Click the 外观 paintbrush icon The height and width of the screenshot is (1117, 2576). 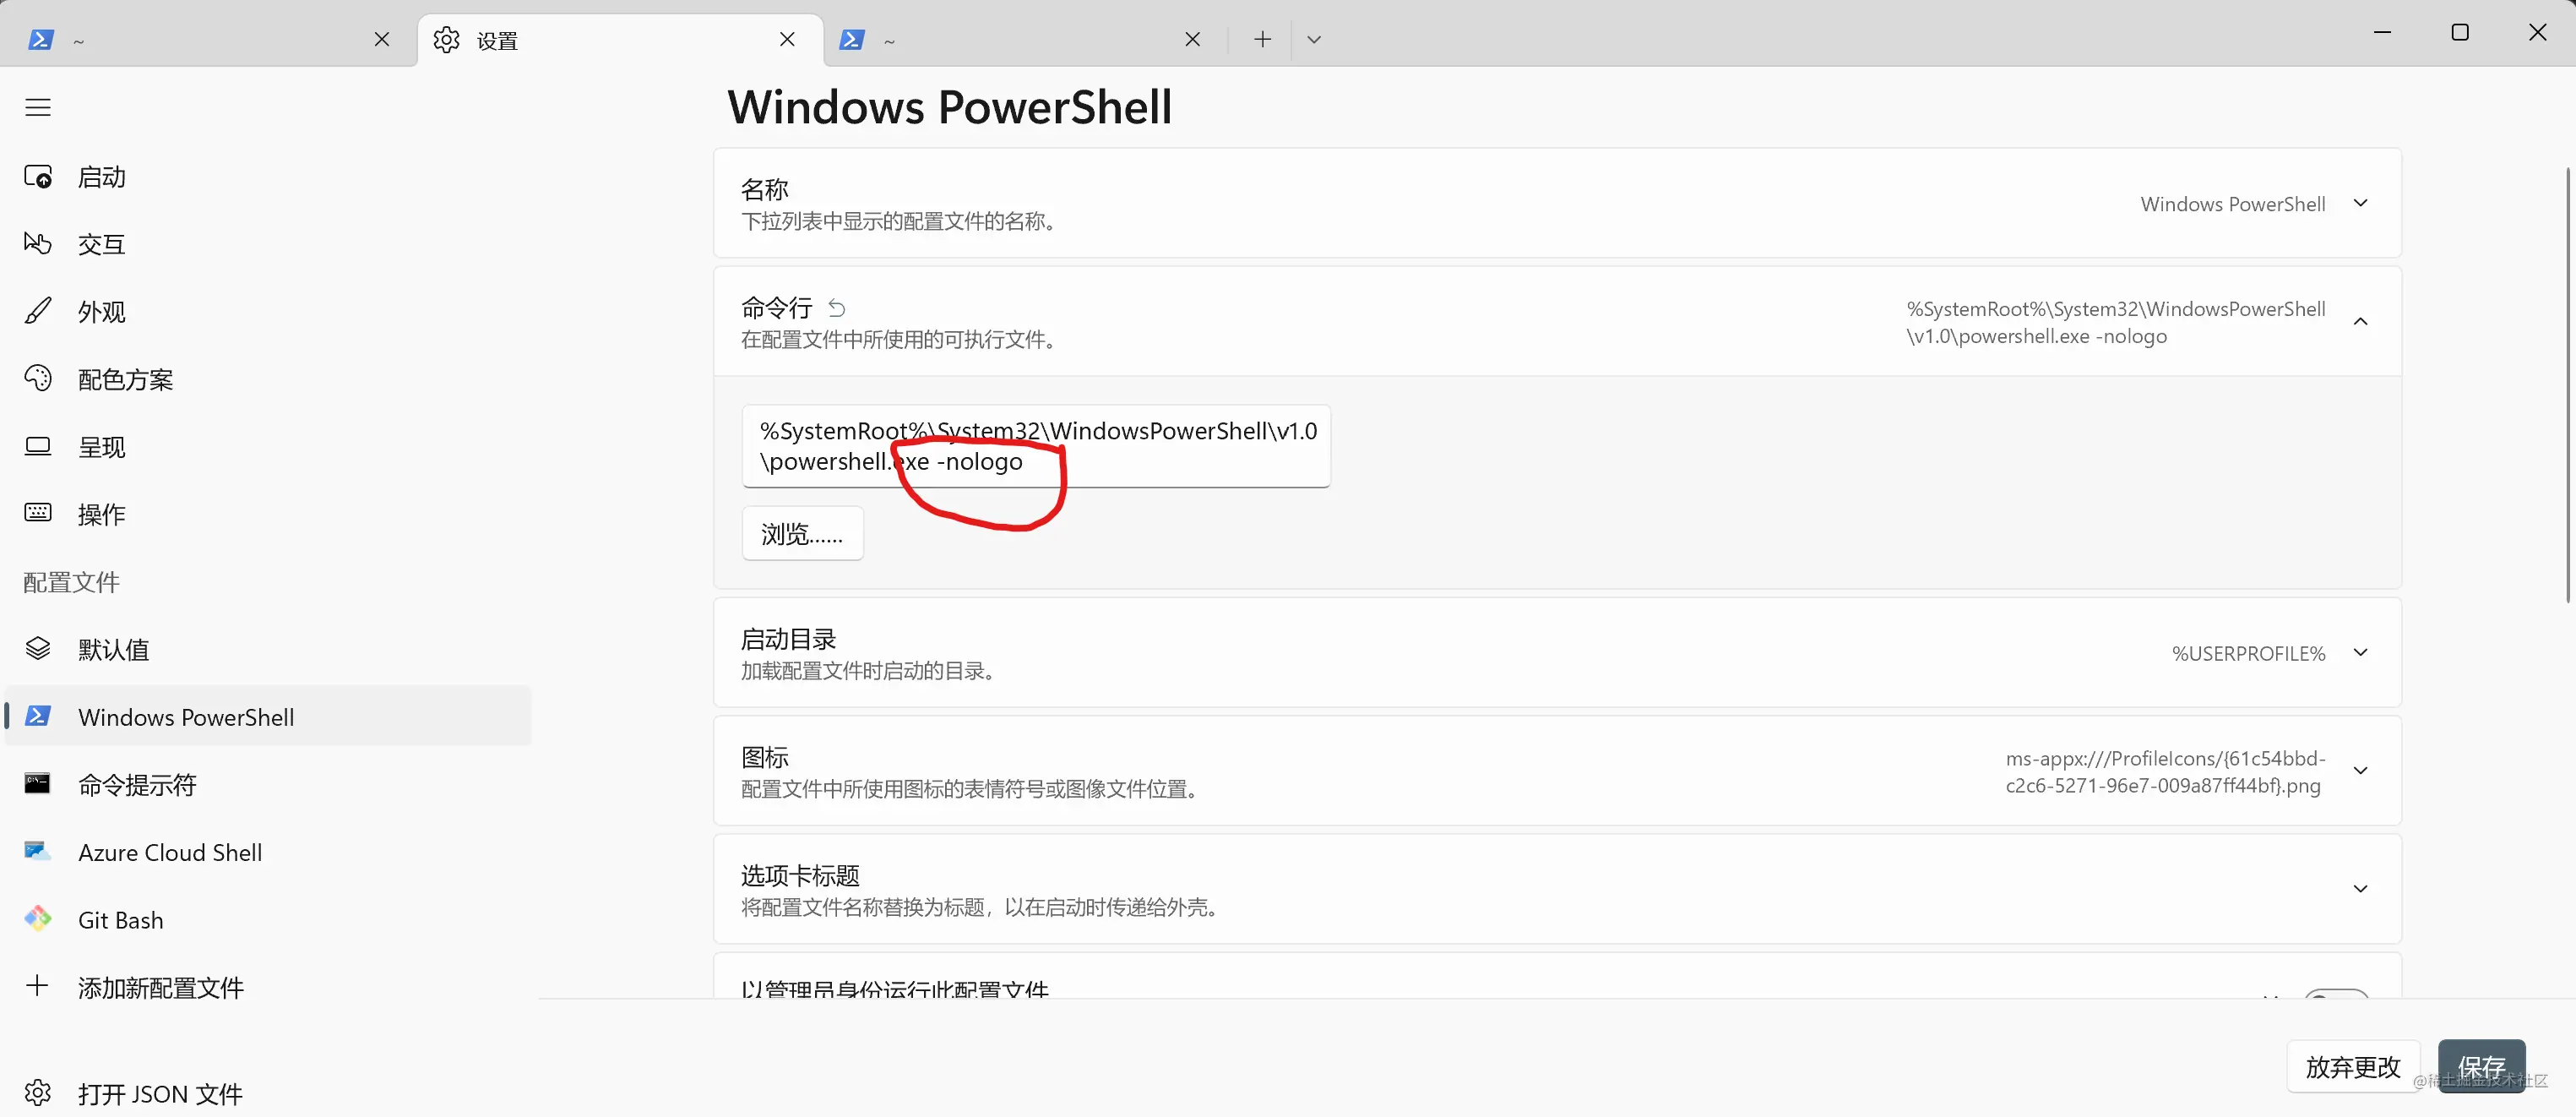[x=38, y=311]
